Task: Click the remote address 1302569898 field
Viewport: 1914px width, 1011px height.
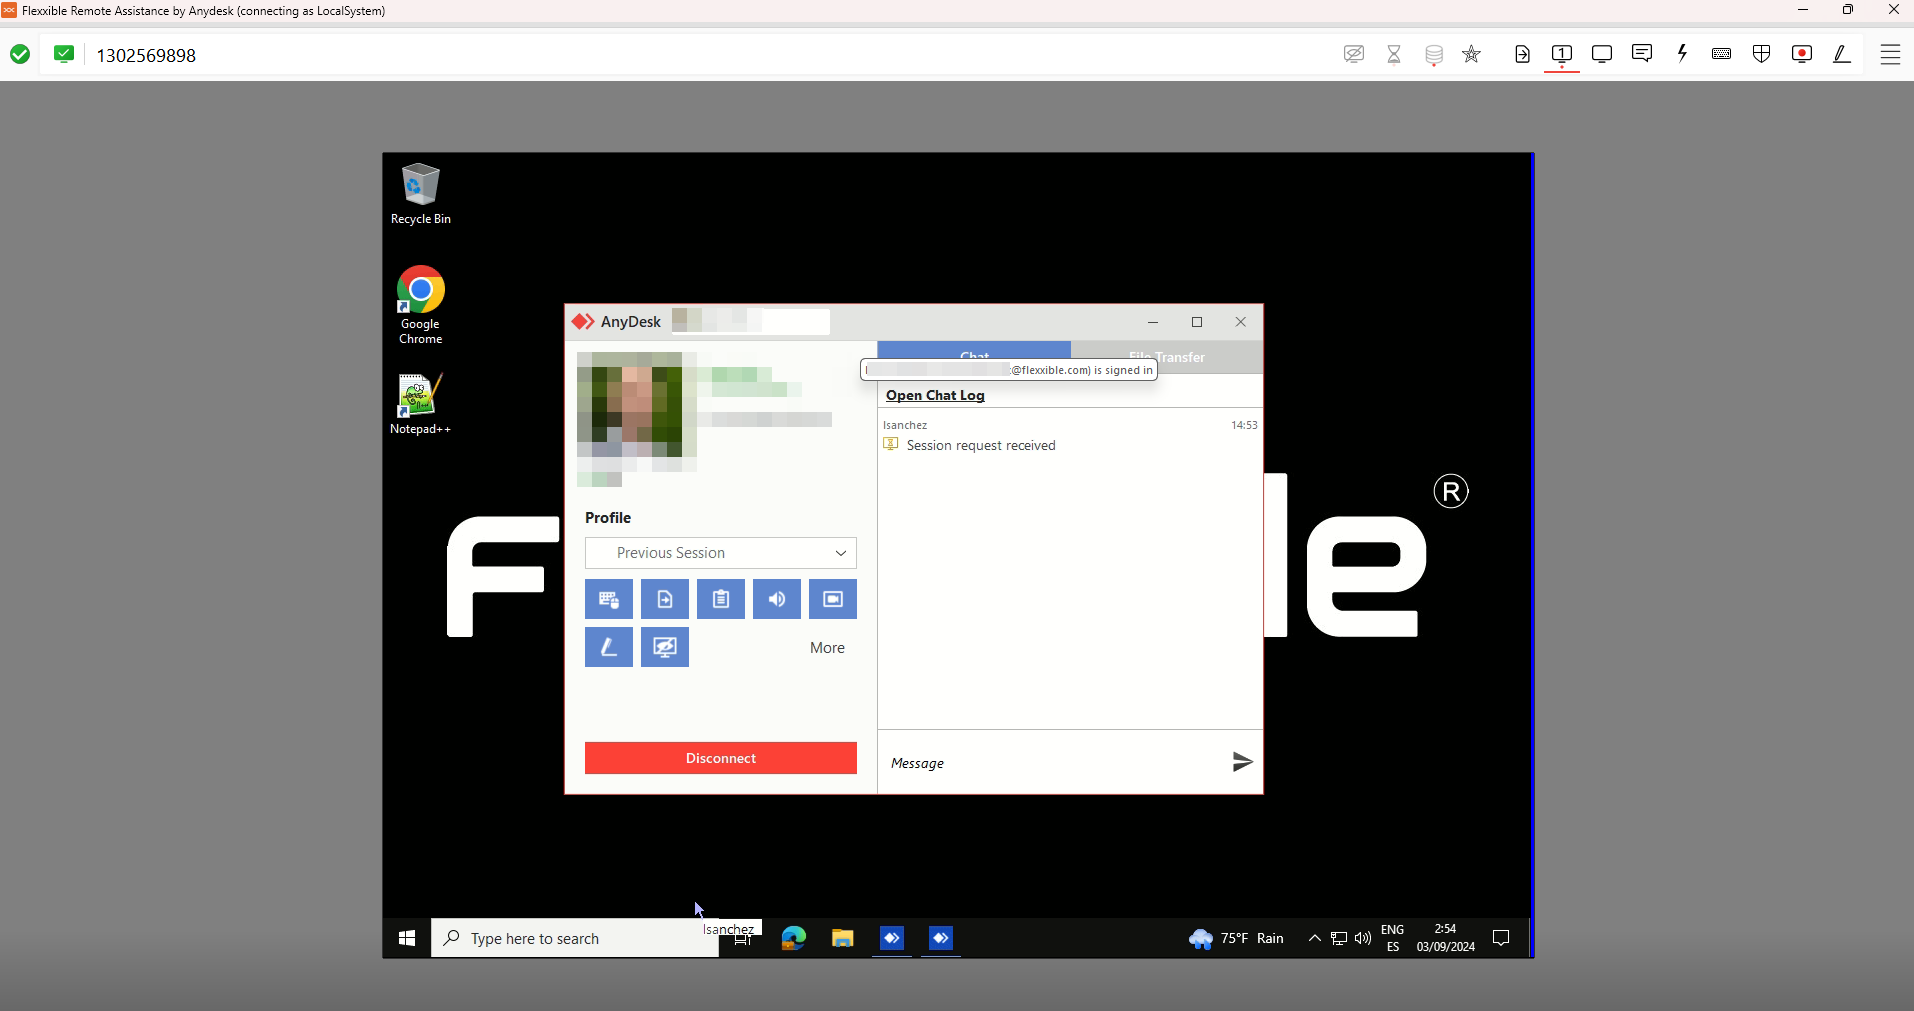Action: [x=146, y=55]
